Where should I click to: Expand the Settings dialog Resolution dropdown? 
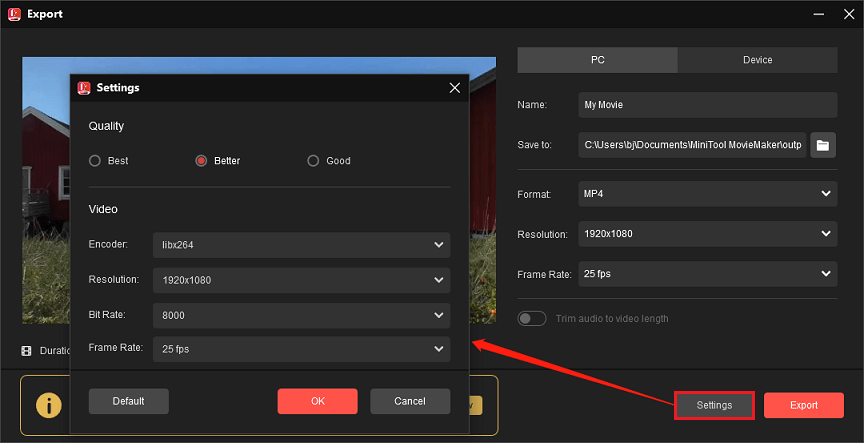[301, 280]
